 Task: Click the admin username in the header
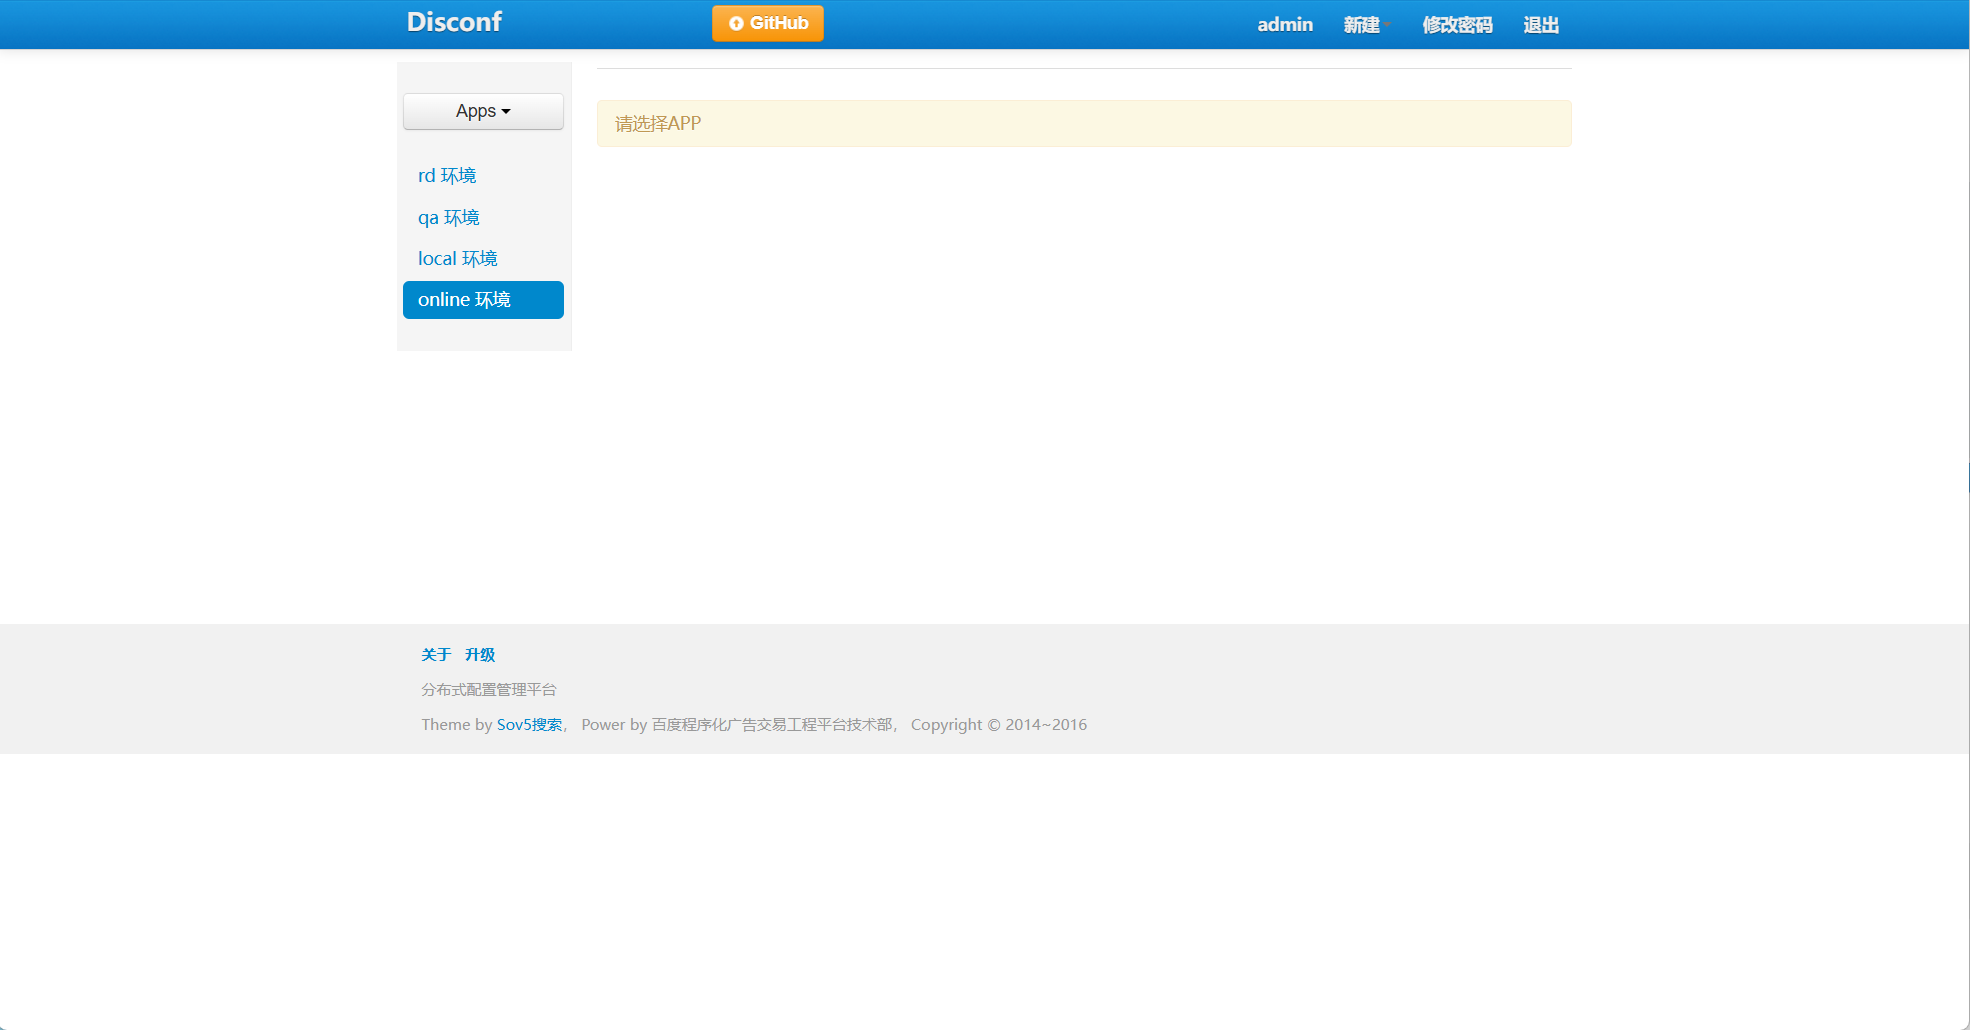tap(1284, 25)
